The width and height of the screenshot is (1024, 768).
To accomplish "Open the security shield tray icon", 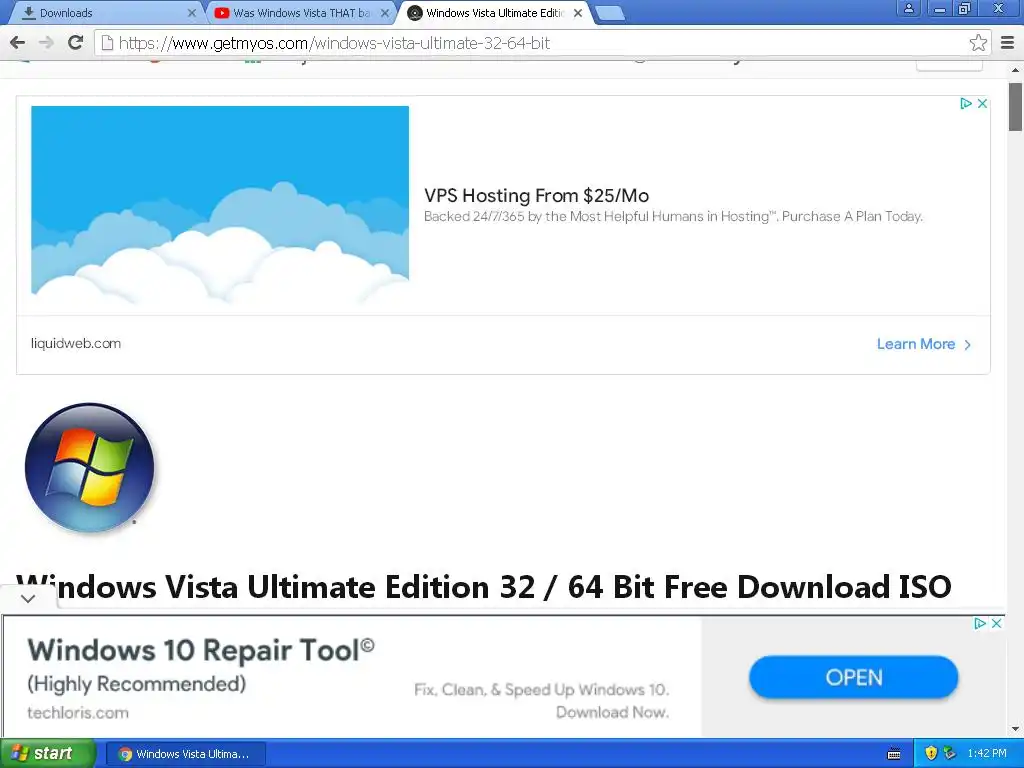I will (x=931, y=754).
